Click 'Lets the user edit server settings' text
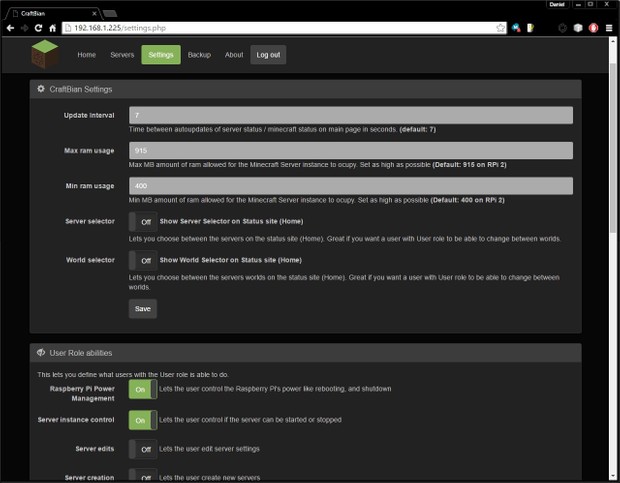Viewport: 620px width, 483px height. 209,449
